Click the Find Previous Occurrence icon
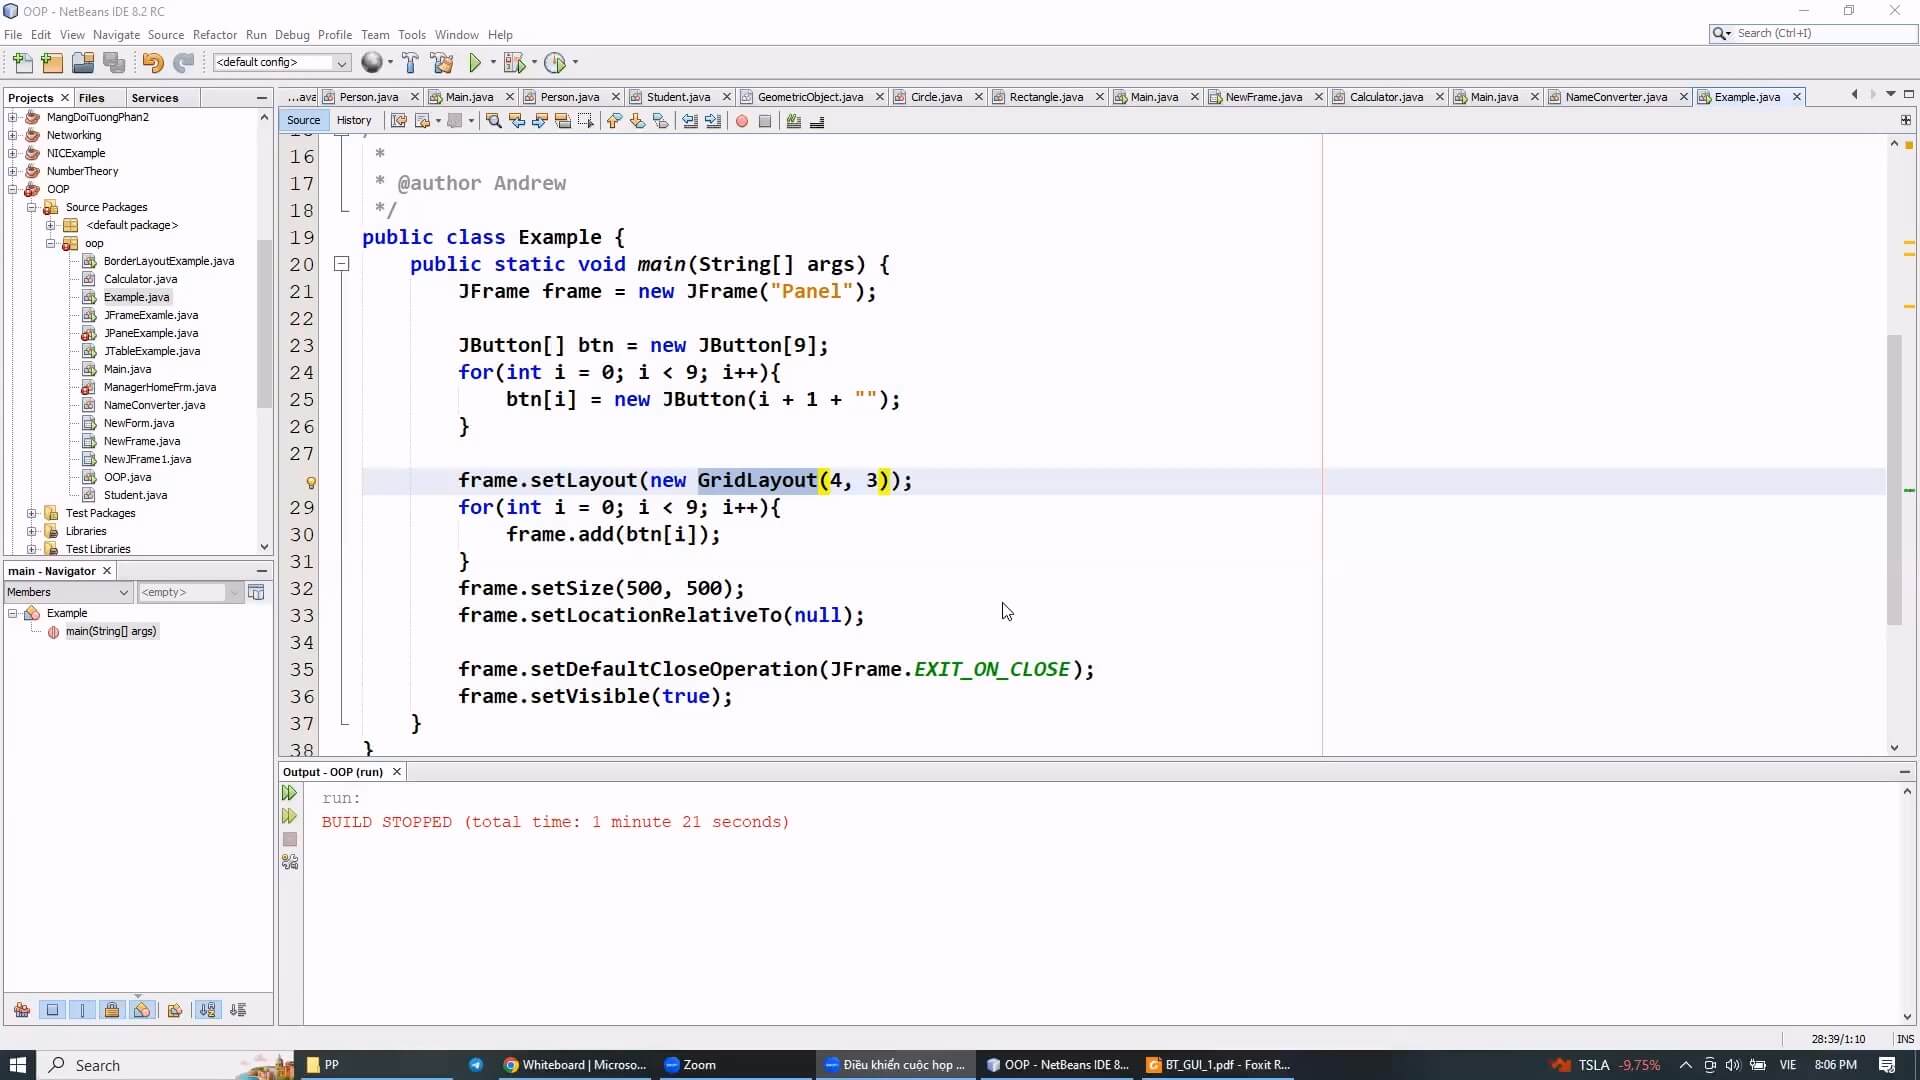Viewport: 1920px width, 1080px height. (x=517, y=121)
